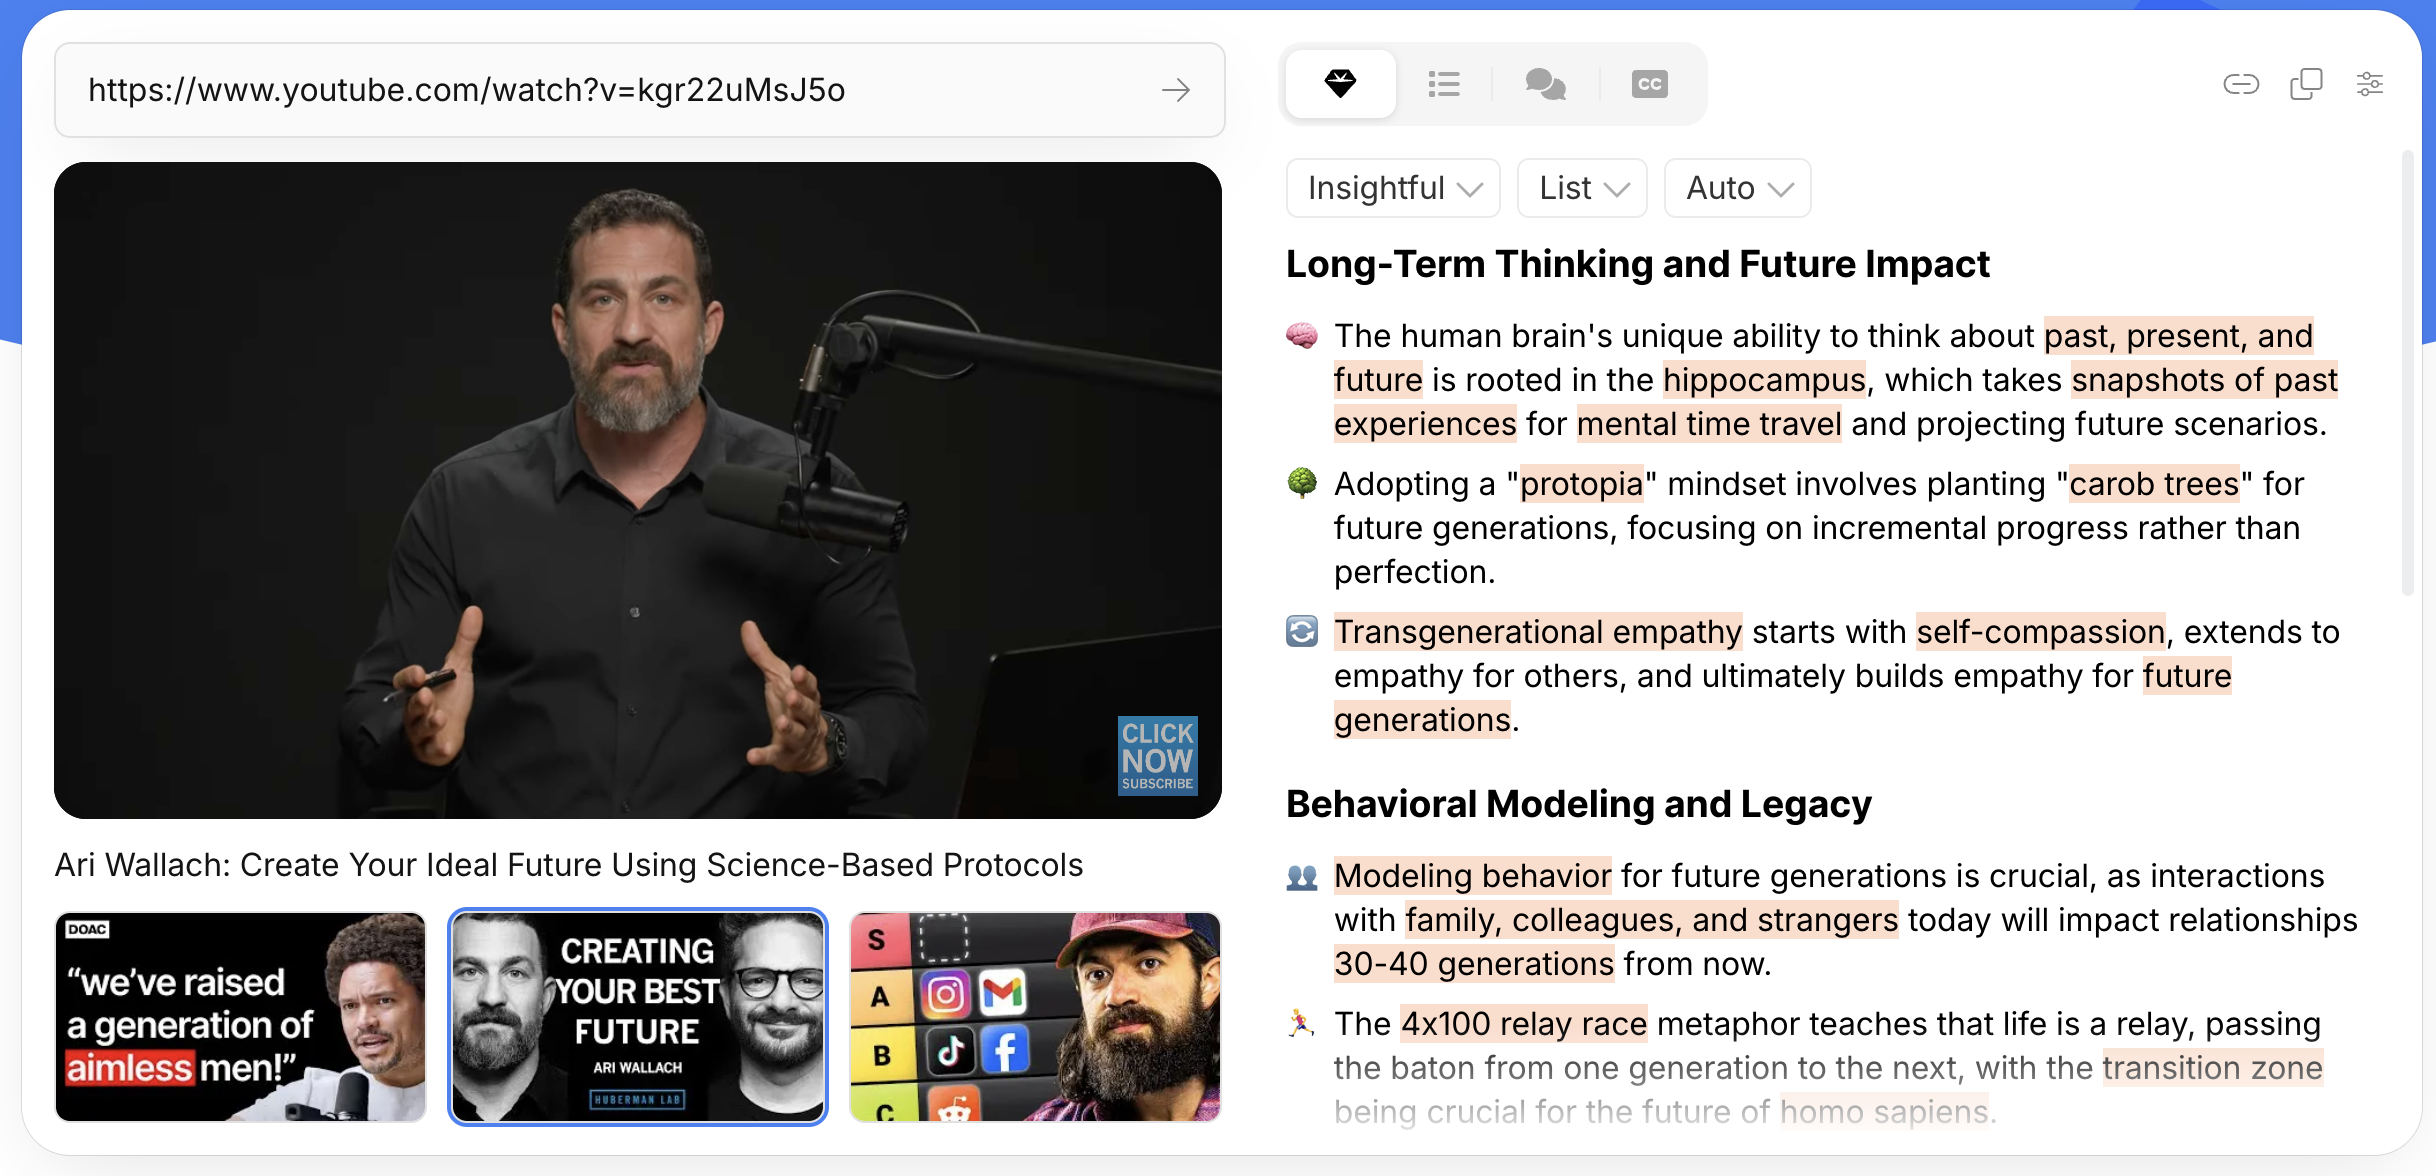The height and width of the screenshot is (1176, 2436).
Task: Click the Click Now Subscribe overlay
Action: click(x=1157, y=755)
